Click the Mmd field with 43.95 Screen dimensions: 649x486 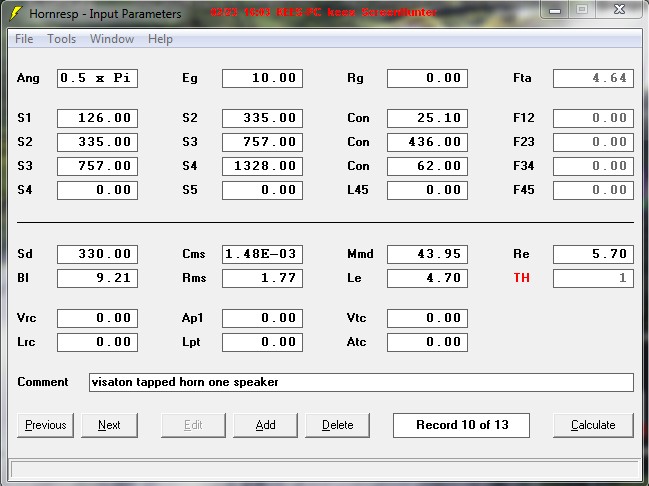(428, 254)
